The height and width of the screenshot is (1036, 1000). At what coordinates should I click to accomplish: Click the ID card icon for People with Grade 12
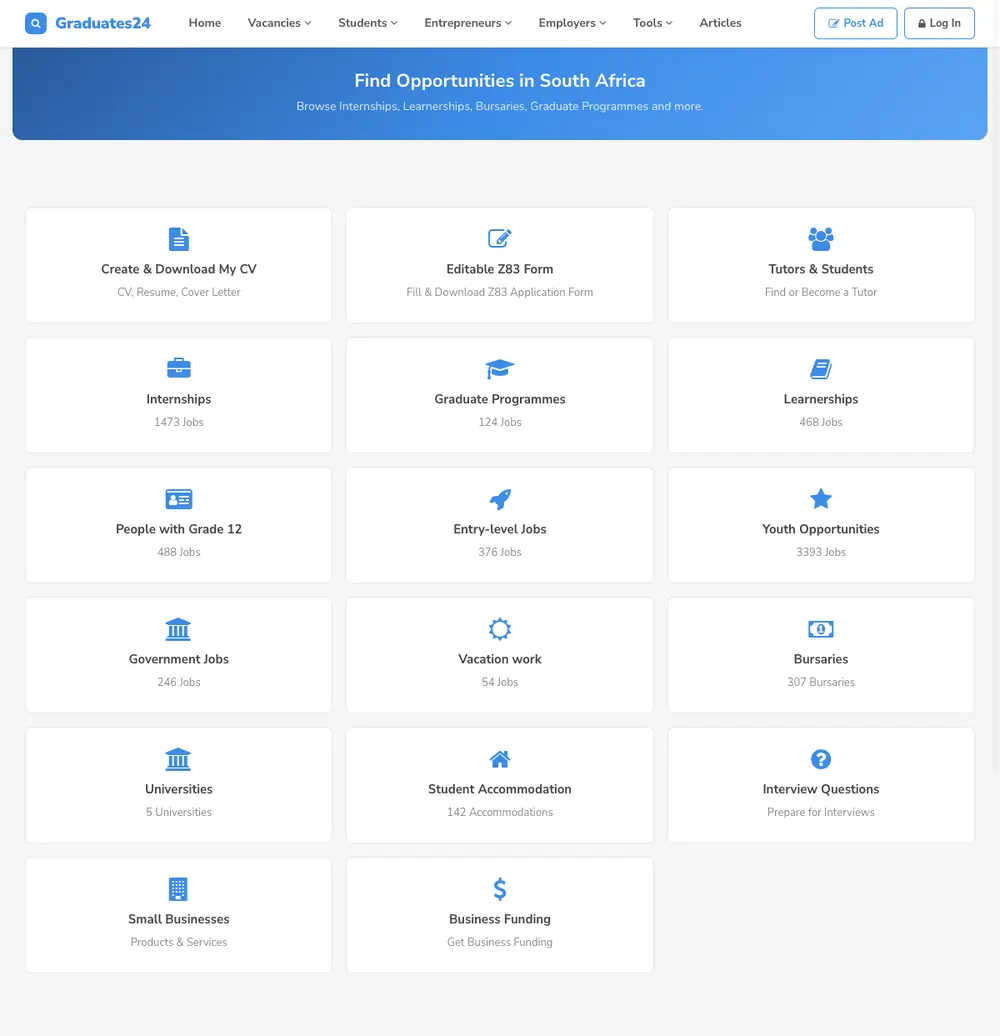pos(178,499)
